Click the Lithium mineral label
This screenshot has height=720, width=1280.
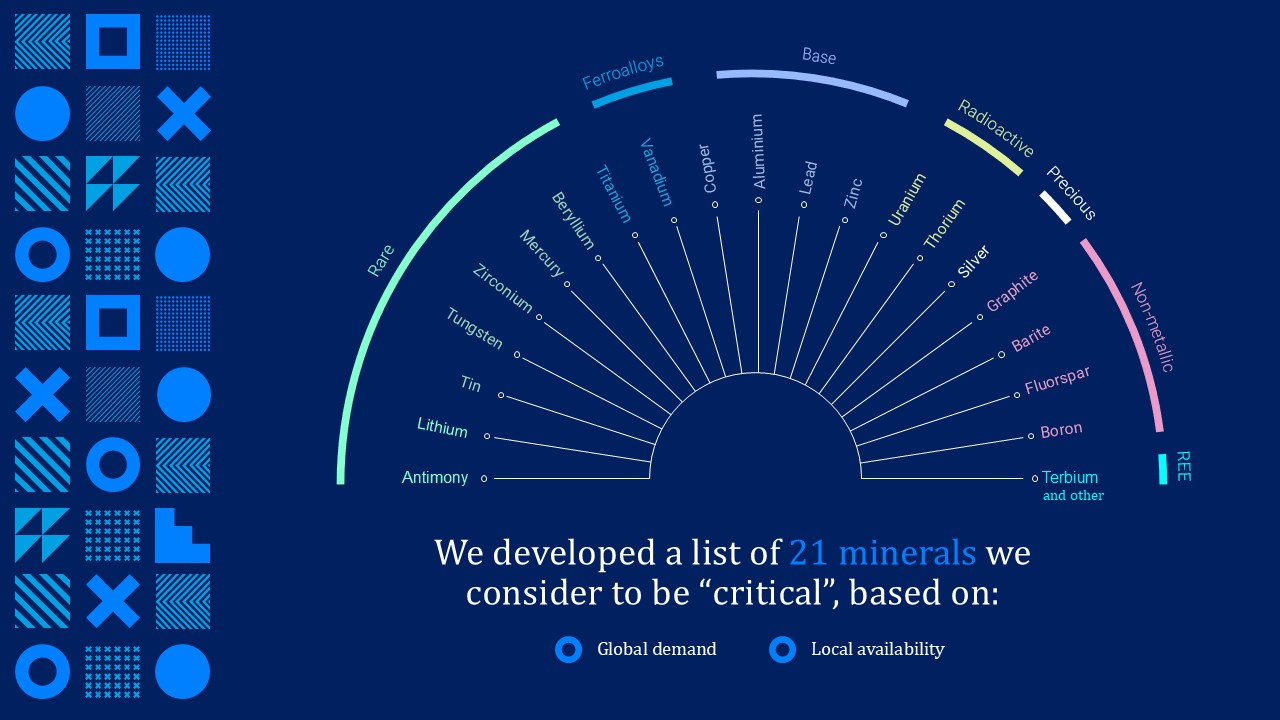pyautogui.click(x=442, y=428)
